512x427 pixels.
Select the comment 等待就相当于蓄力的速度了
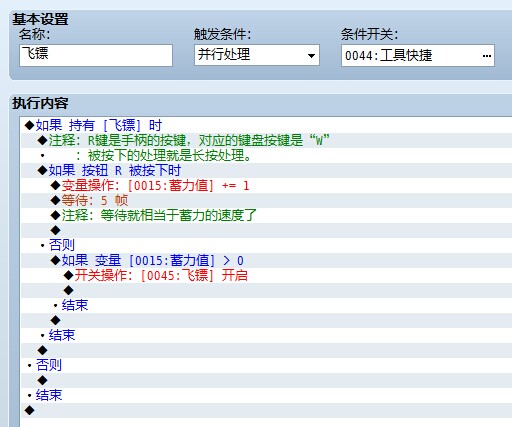pyautogui.click(x=267, y=215)
